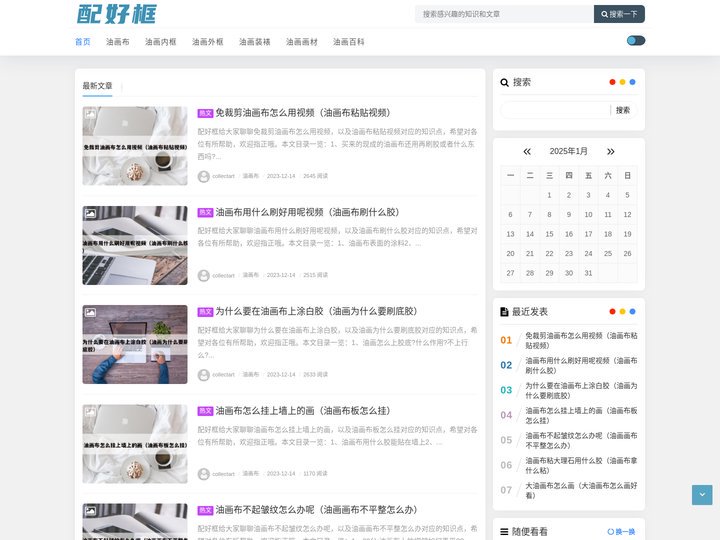Go to previous month in calendar

(x=527, y=152)
